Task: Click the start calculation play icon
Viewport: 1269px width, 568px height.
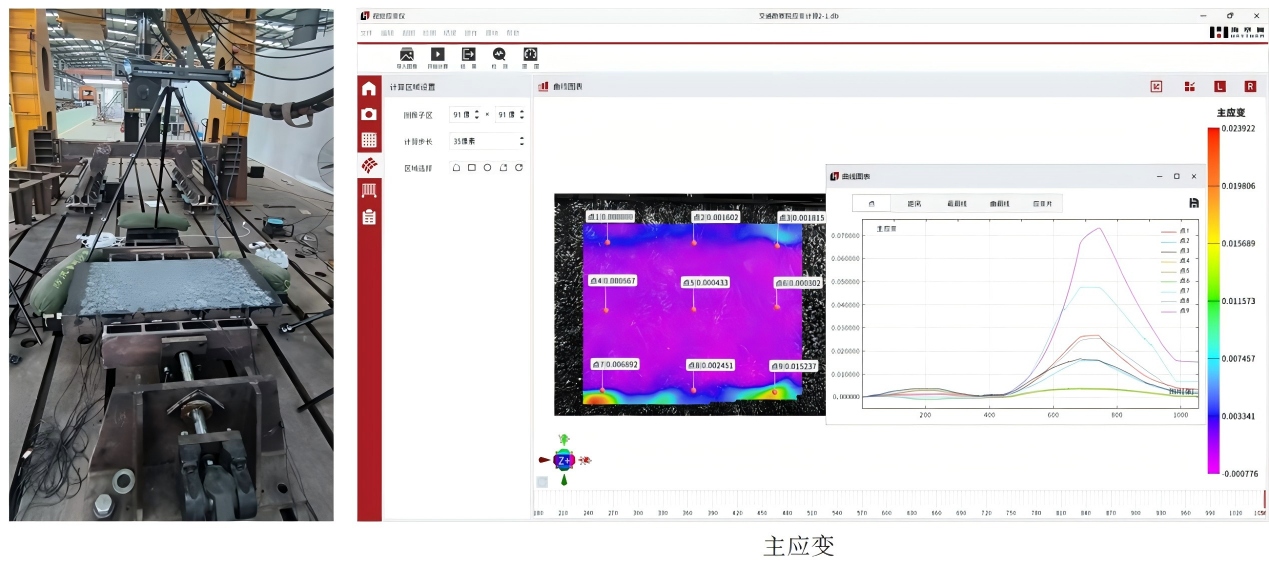Action: pyautogui.click(x=437, y=55)
